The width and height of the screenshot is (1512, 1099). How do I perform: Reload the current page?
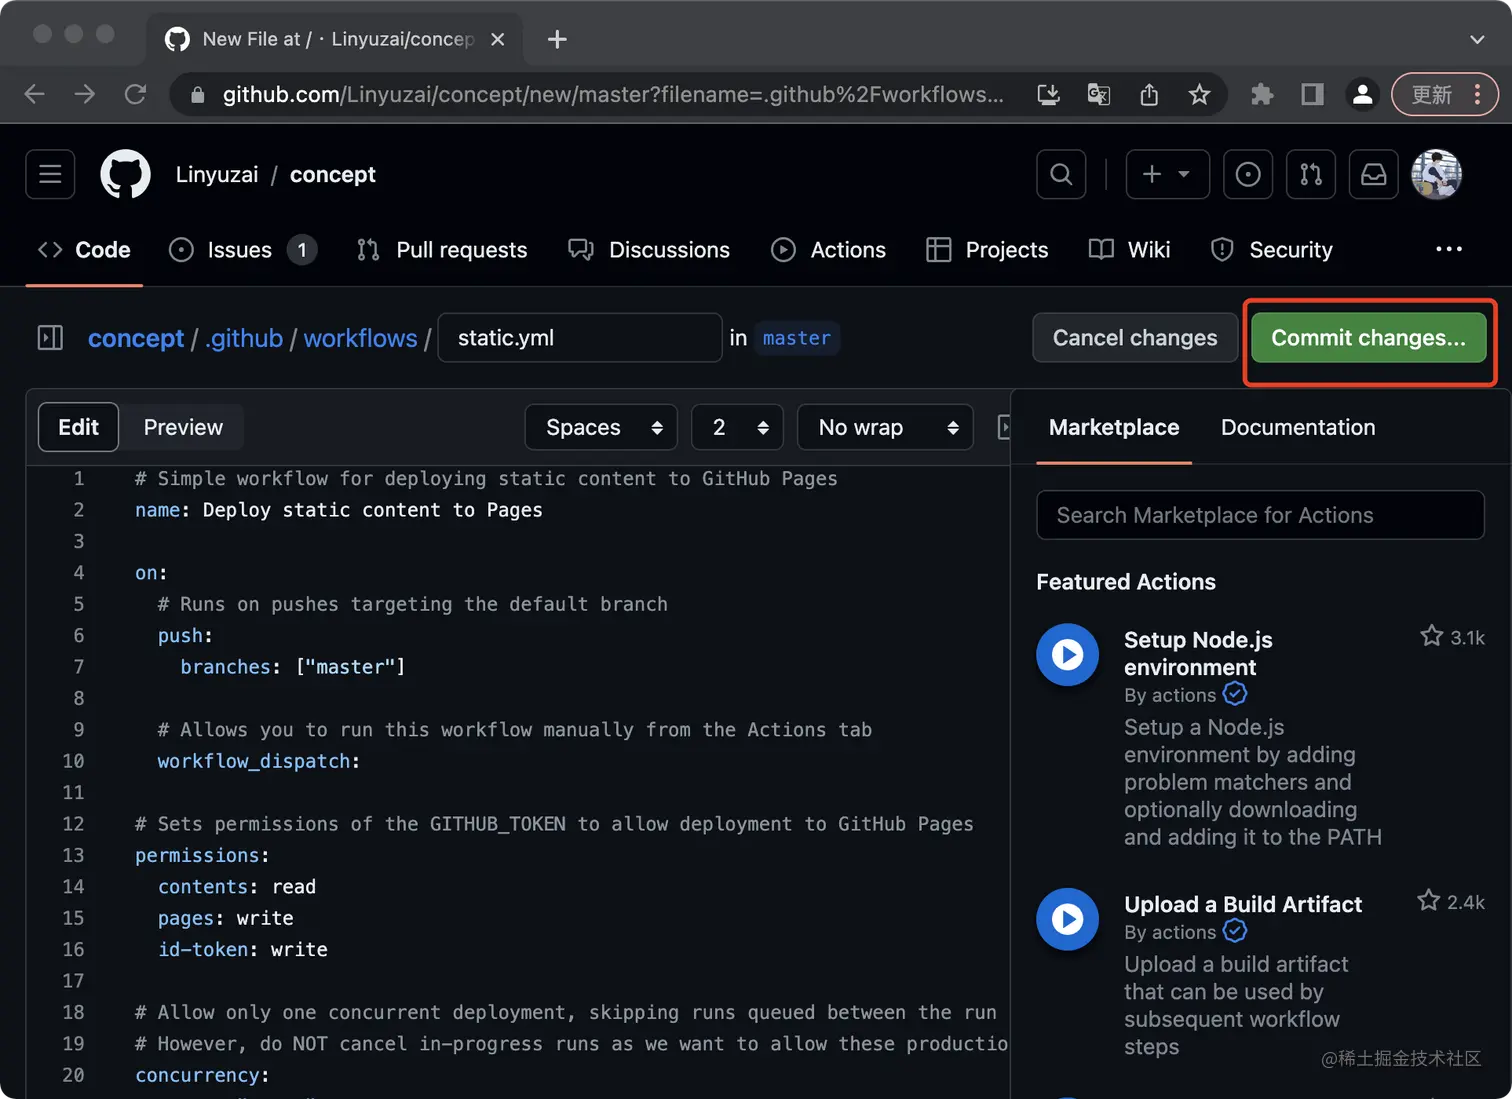point(135,94)
